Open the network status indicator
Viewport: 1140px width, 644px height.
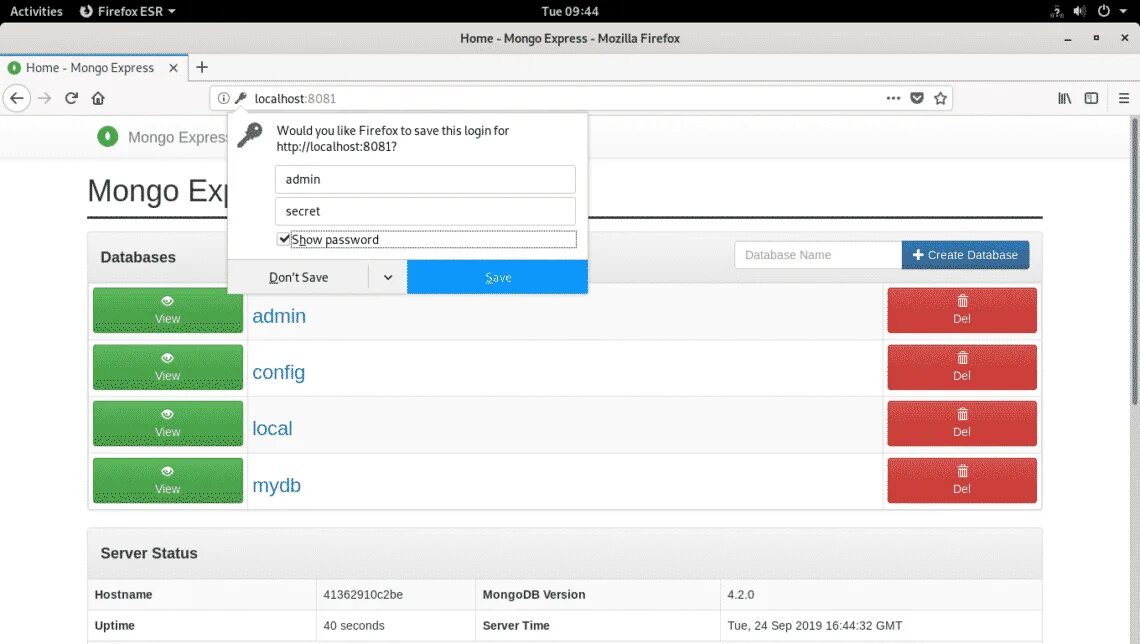click(1056, 11)
